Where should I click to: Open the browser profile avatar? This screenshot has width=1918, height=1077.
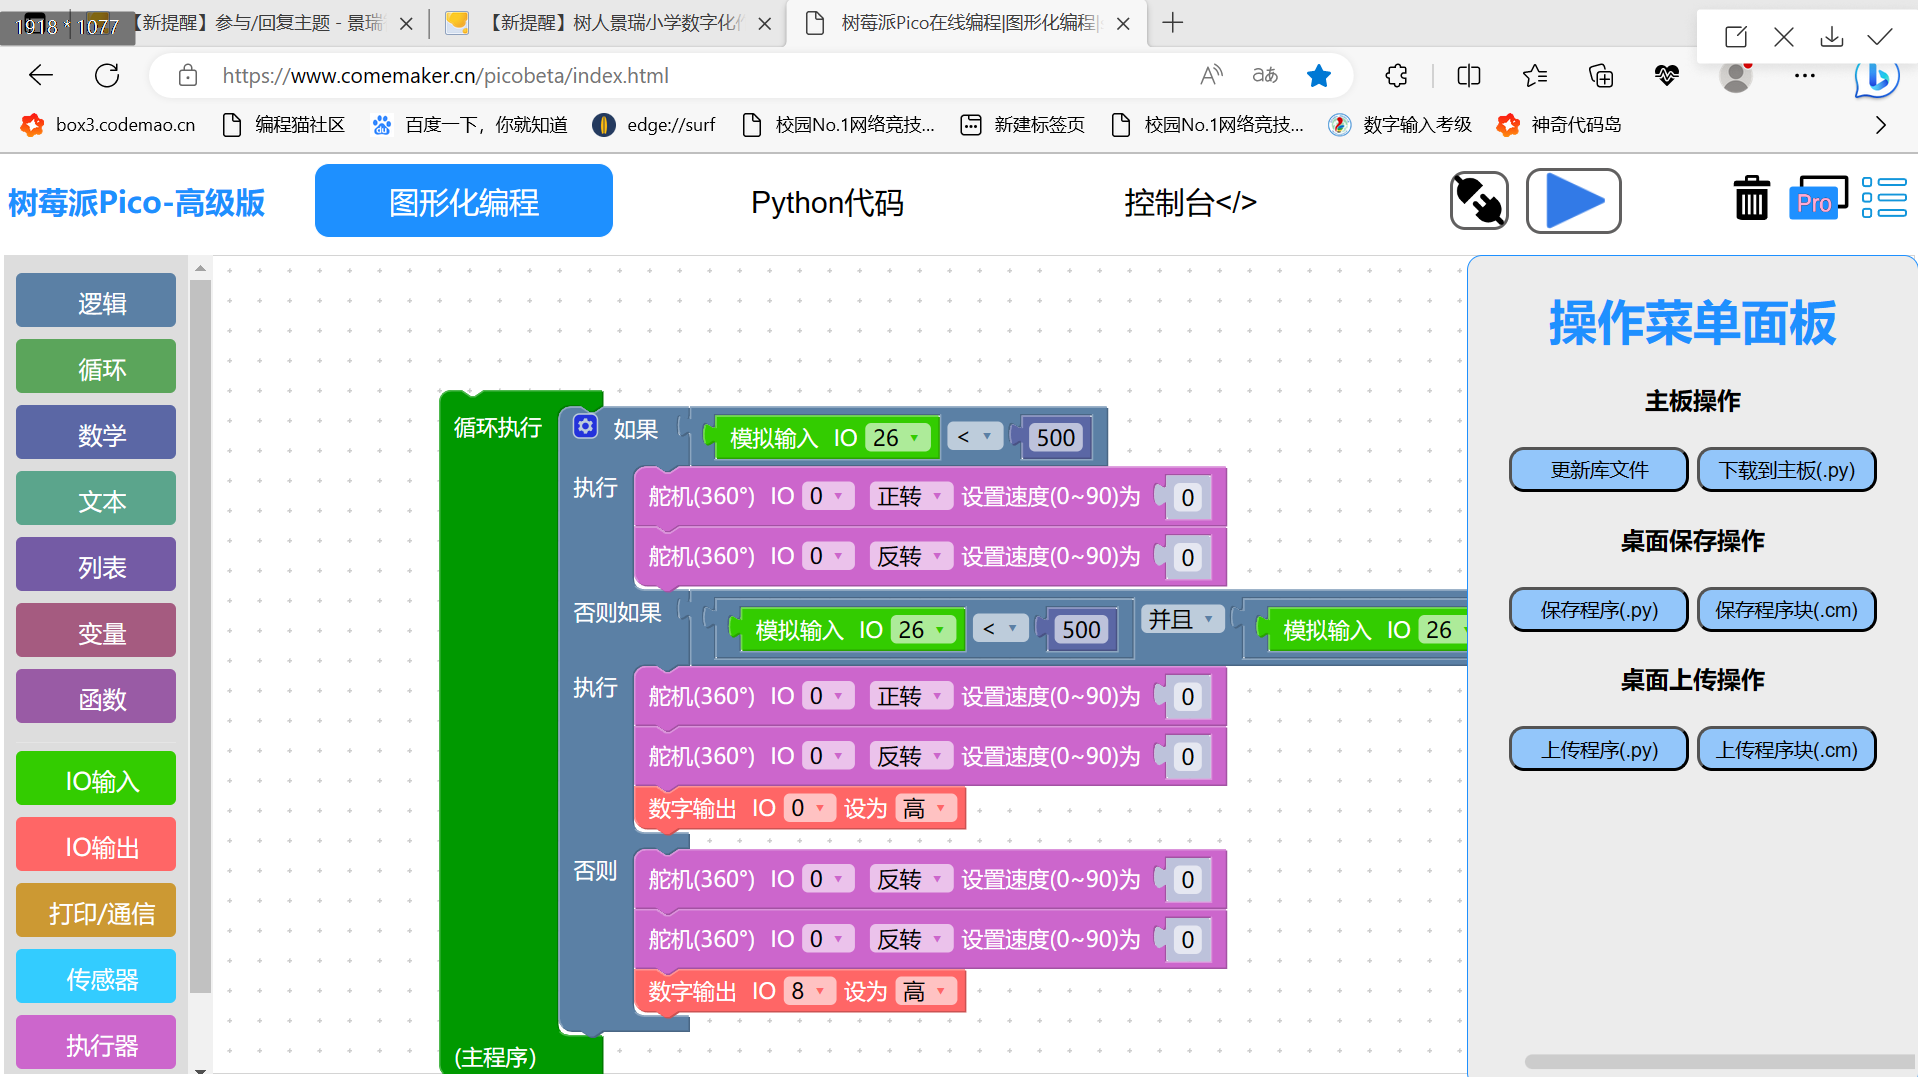1736,75
